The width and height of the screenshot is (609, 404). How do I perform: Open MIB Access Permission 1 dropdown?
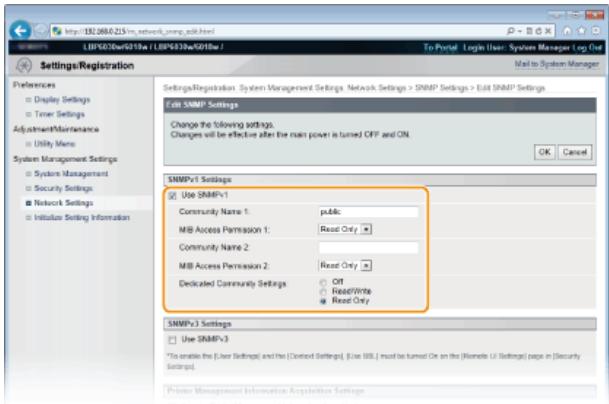pyautogui.click(x=345, y=229)
